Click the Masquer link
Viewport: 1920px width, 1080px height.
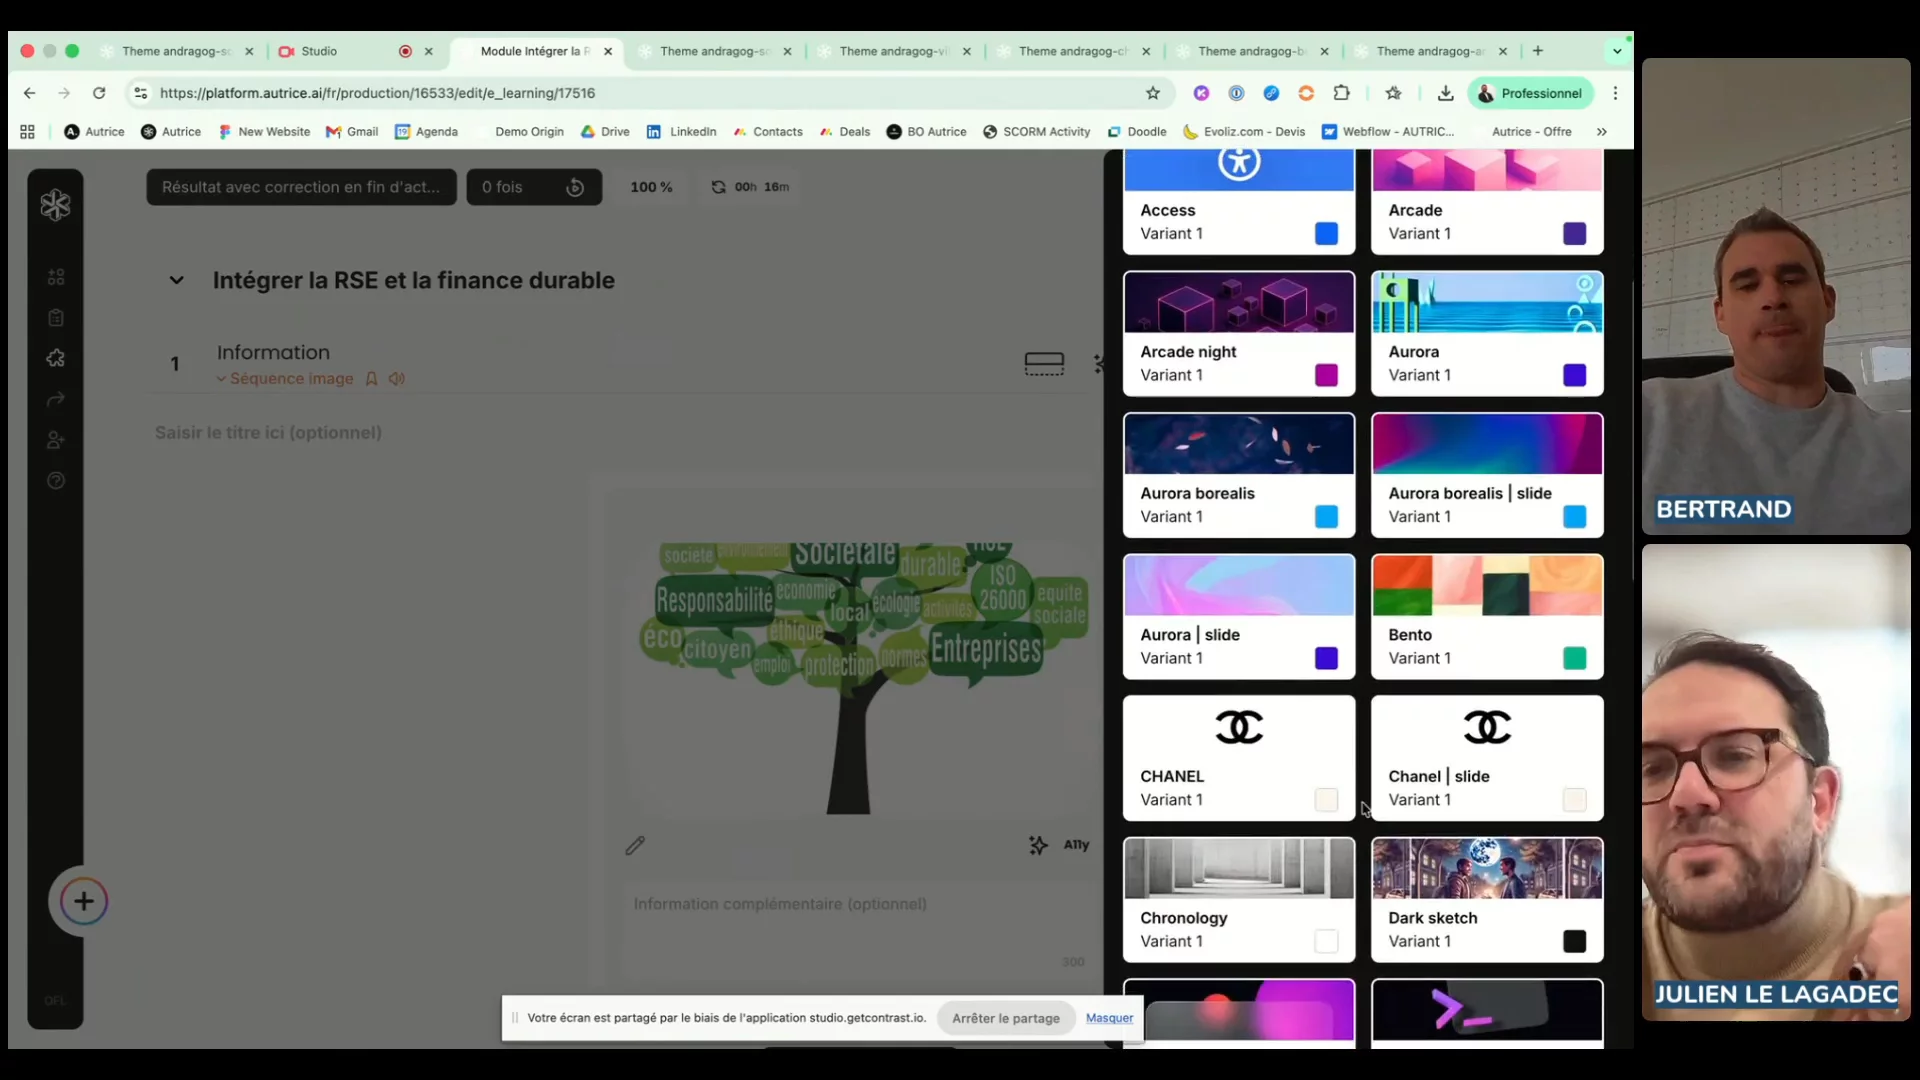[x=1109, y=1018]
